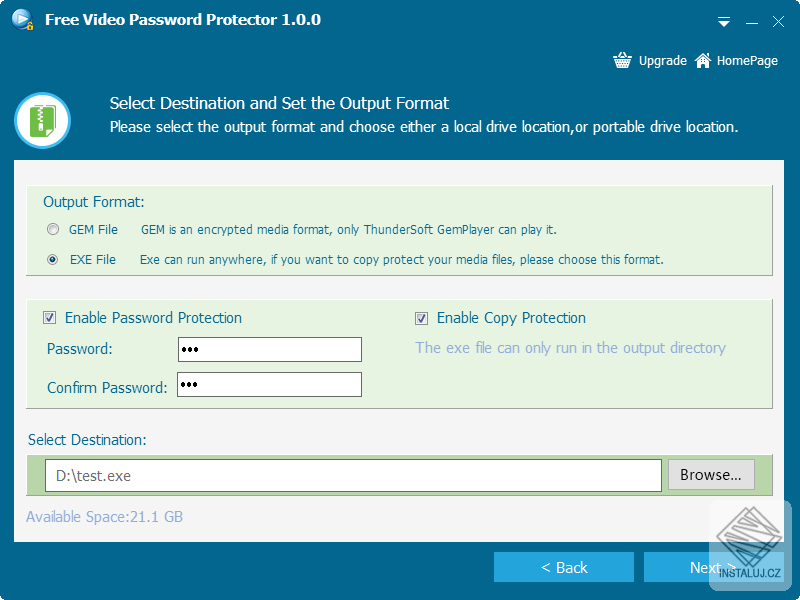Viewport: 800px width, 600px height.
Task: Click the Free Video Password Protector app logo
Action: (22, 19)
